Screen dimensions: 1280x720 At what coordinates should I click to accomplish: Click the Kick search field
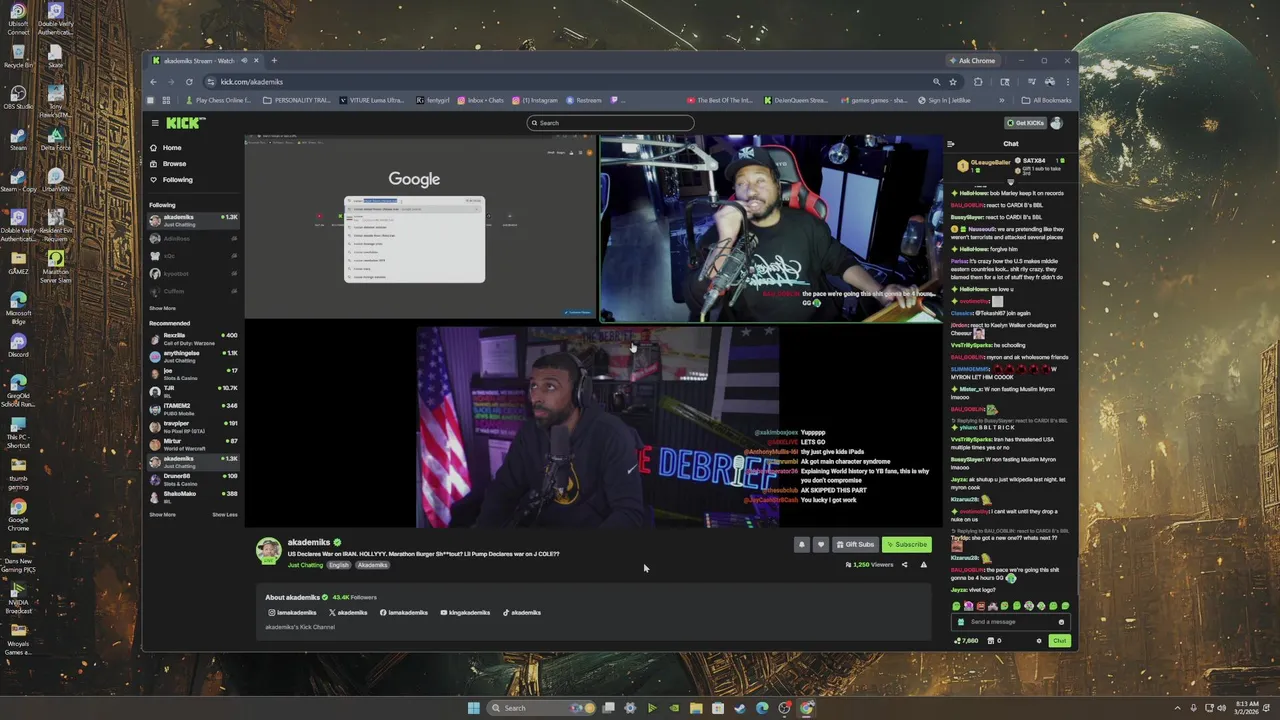click(x=610, y=123)
